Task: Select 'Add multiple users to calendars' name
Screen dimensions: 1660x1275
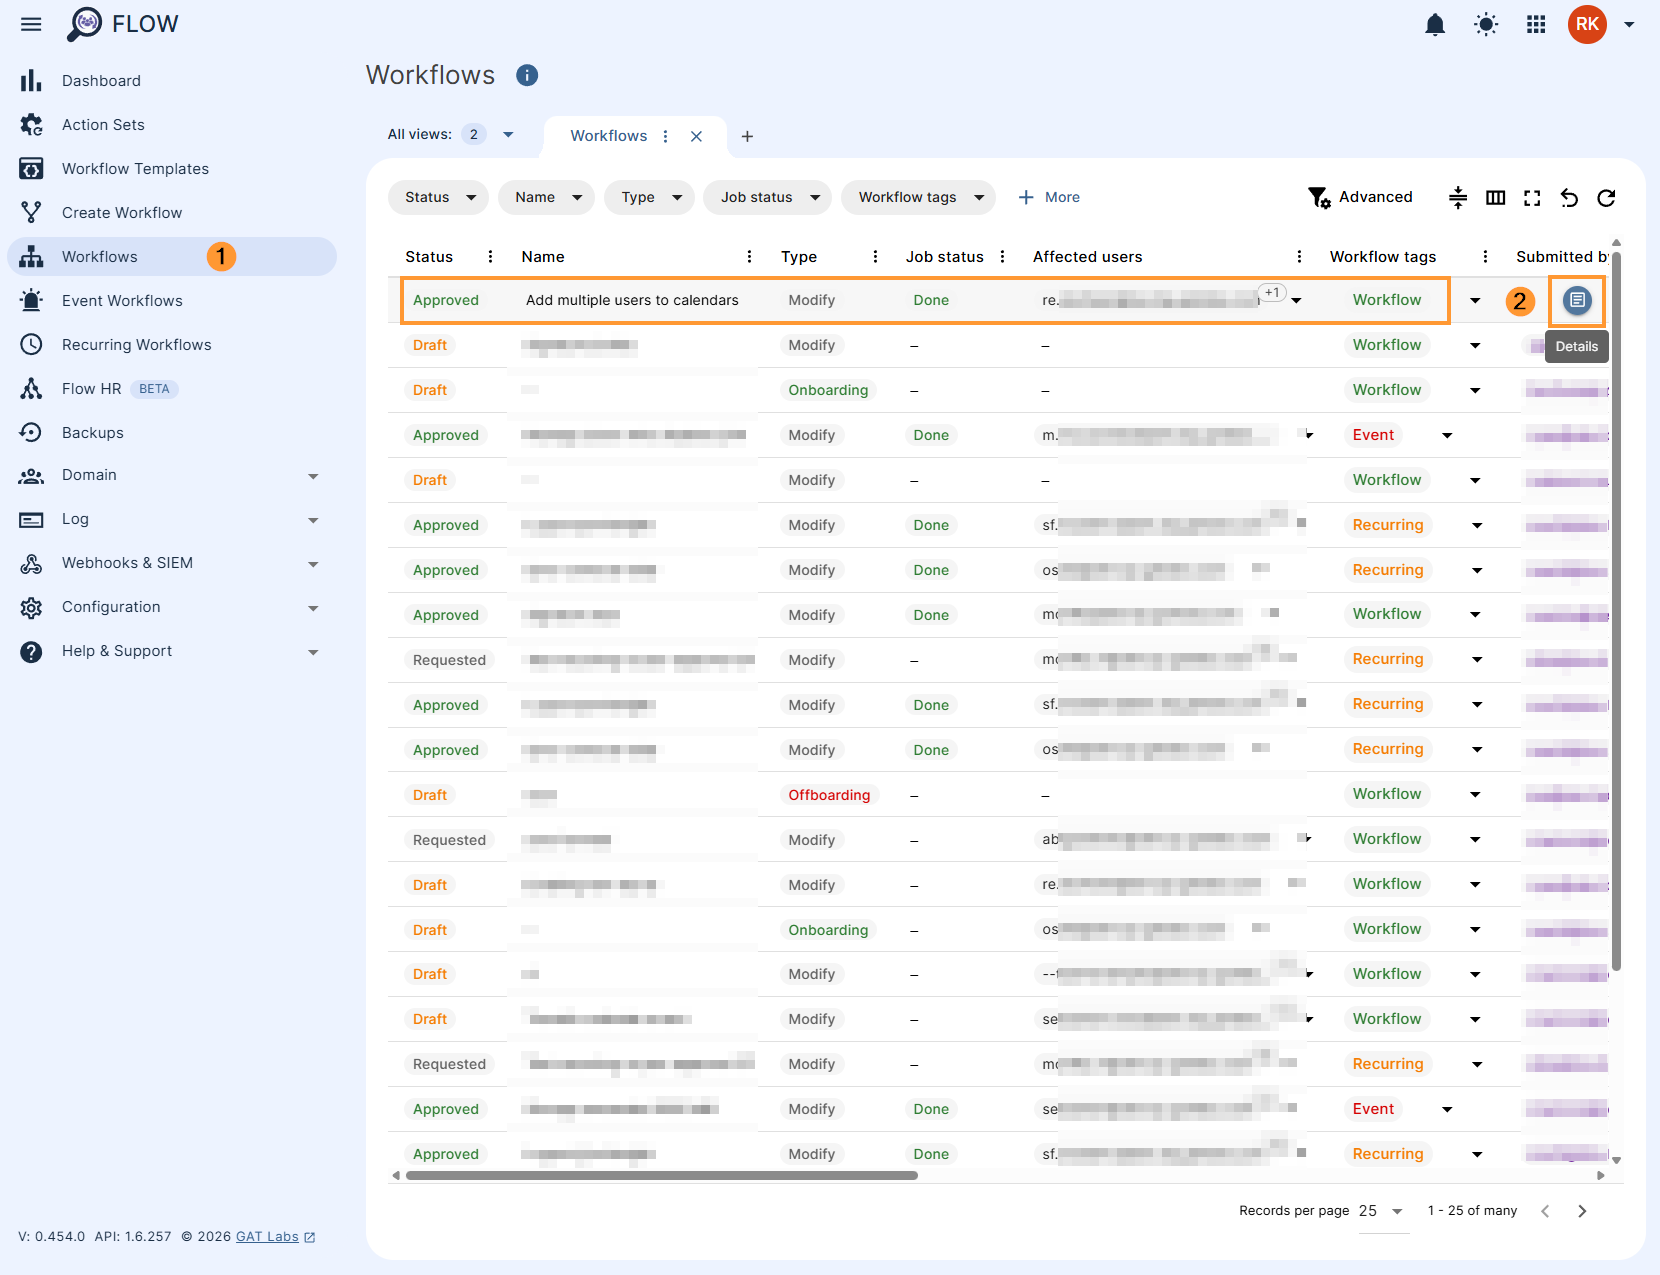Action: 632,300
